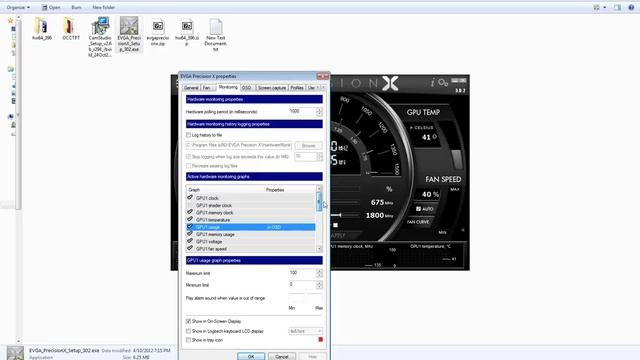Click the graph list scrollbar thumb
Viewport: 640px width, 360px height.
pyautogui.click(x=319, y=201)
